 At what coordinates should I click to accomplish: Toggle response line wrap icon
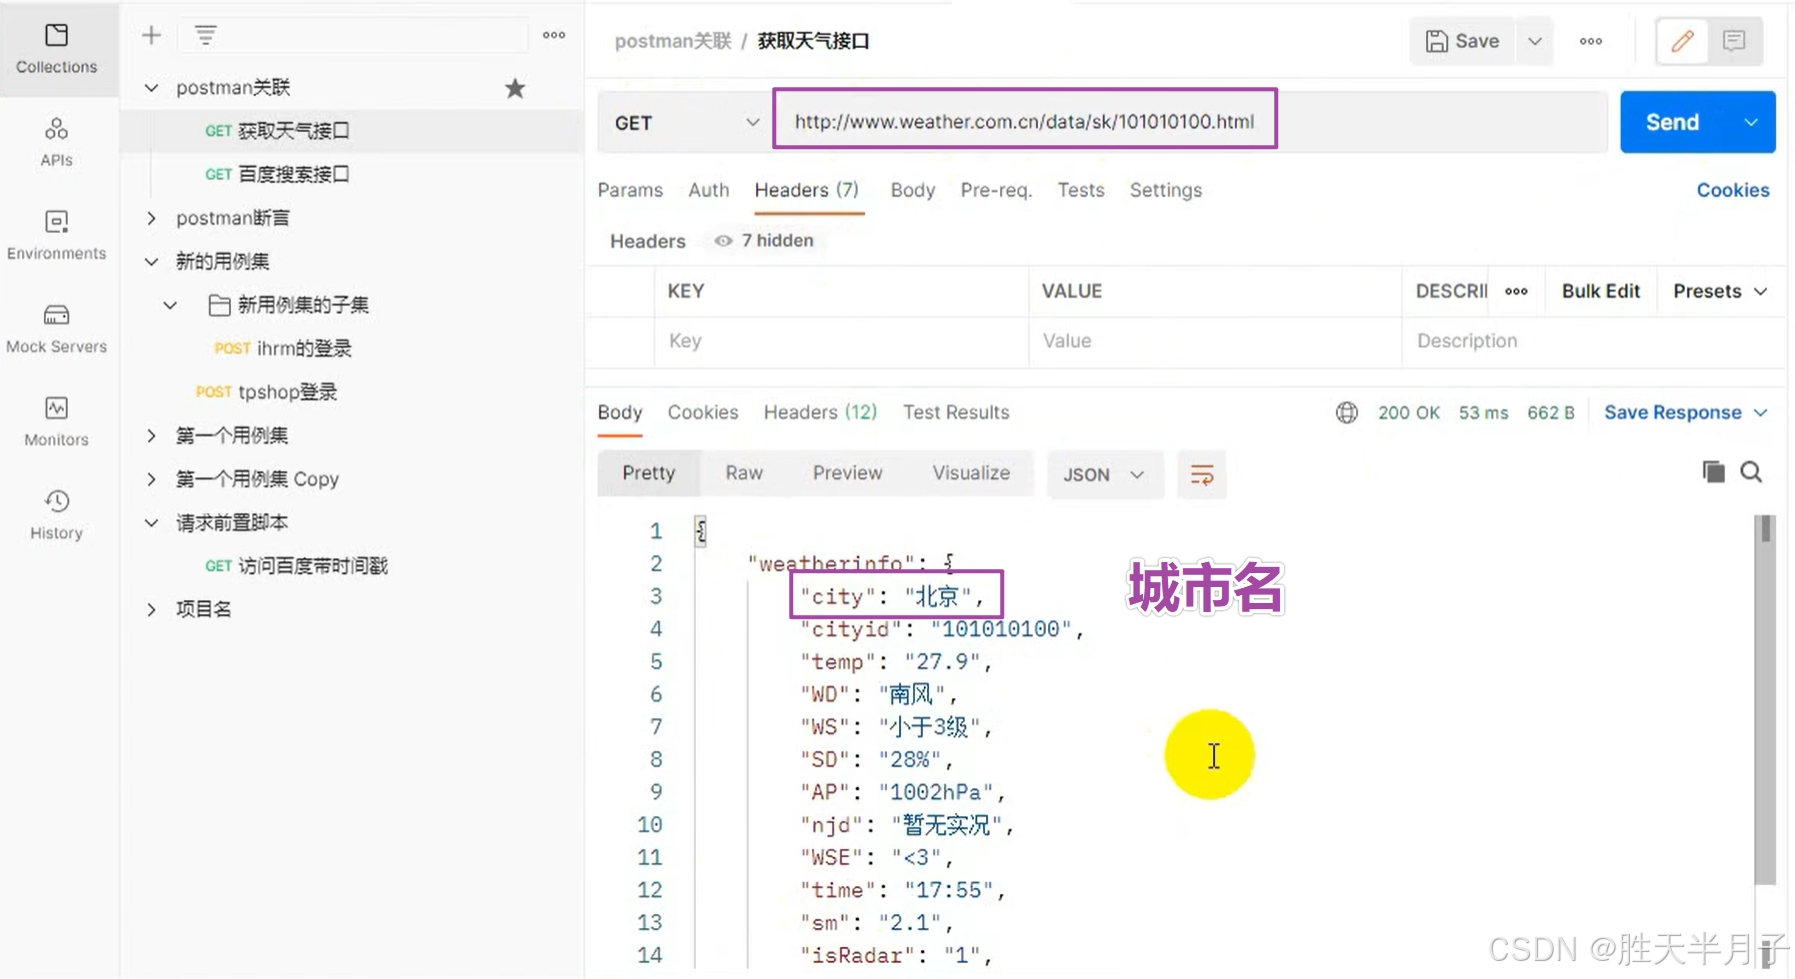pos(1202,474)
